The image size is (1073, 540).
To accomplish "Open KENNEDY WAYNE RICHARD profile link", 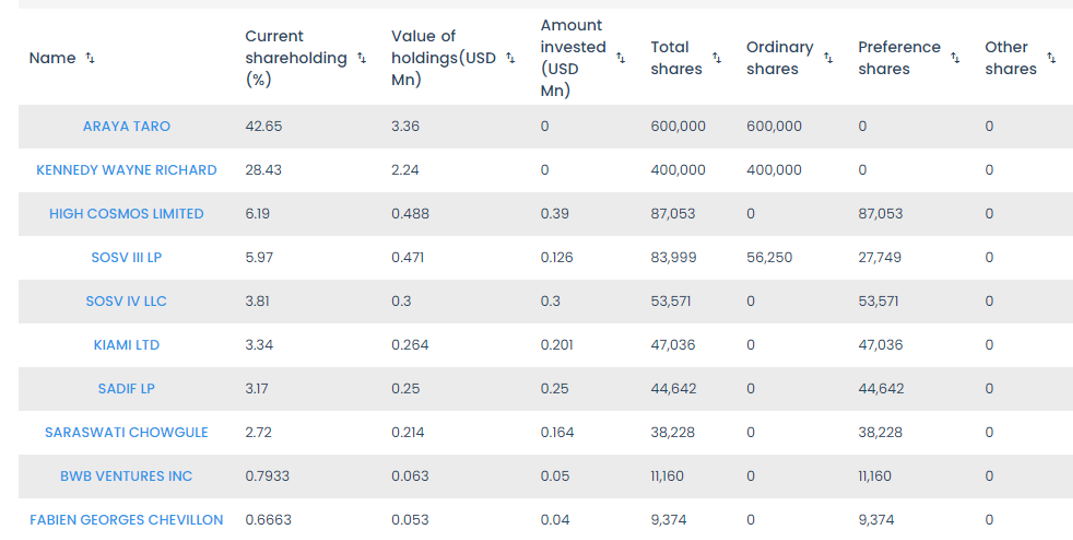I will (x=126, y=170).
